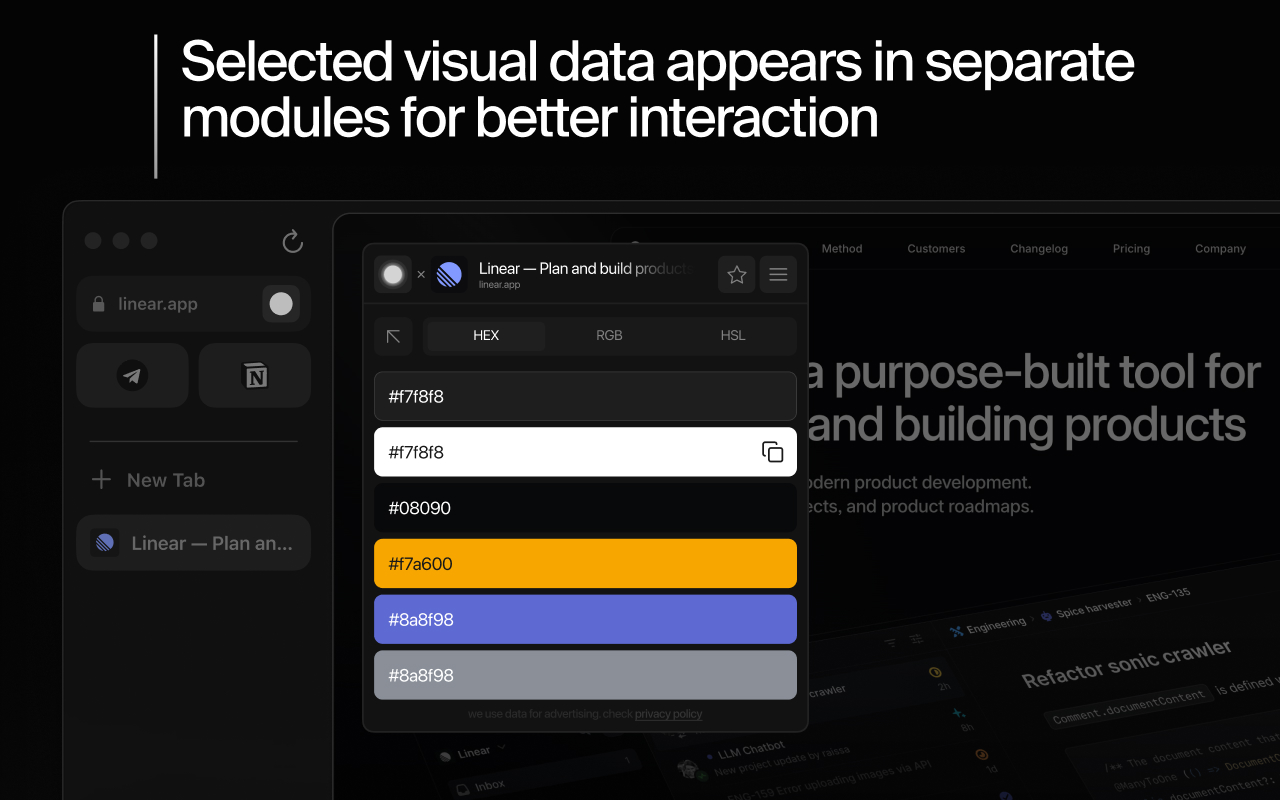Click the Telegram shortcut icon

[132, 375]
